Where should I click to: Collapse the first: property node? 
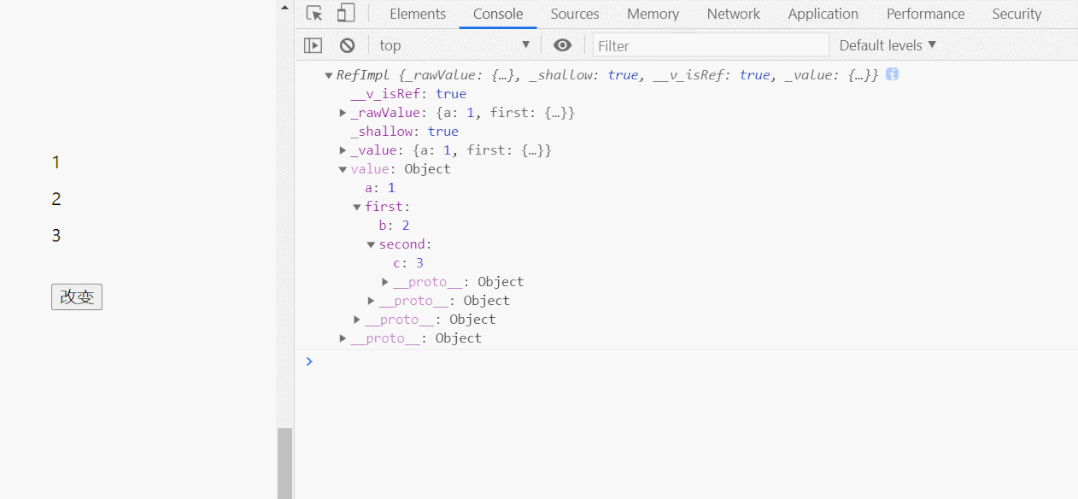[x=357, y=207]
